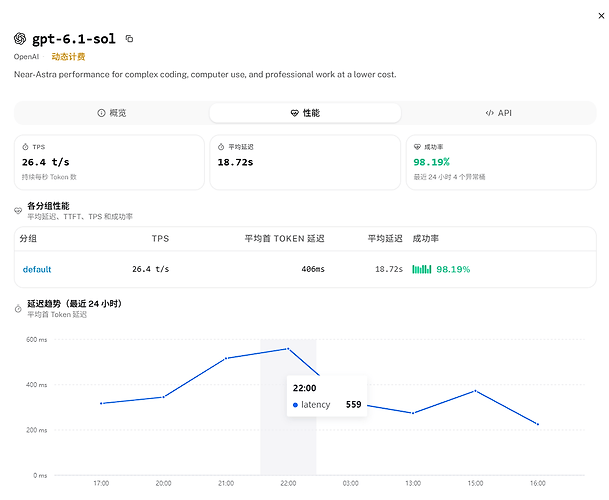Click the 延迟趋势 section clock icon
Image resolution: width=609 pixels, height=500 pixels.
18,309
